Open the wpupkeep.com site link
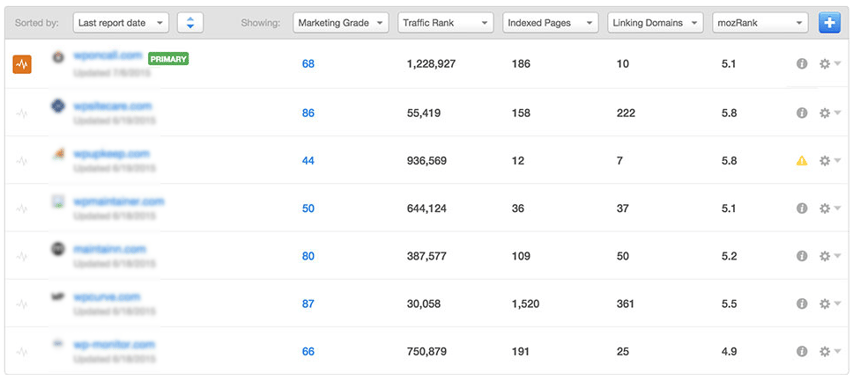 [112, 154]
